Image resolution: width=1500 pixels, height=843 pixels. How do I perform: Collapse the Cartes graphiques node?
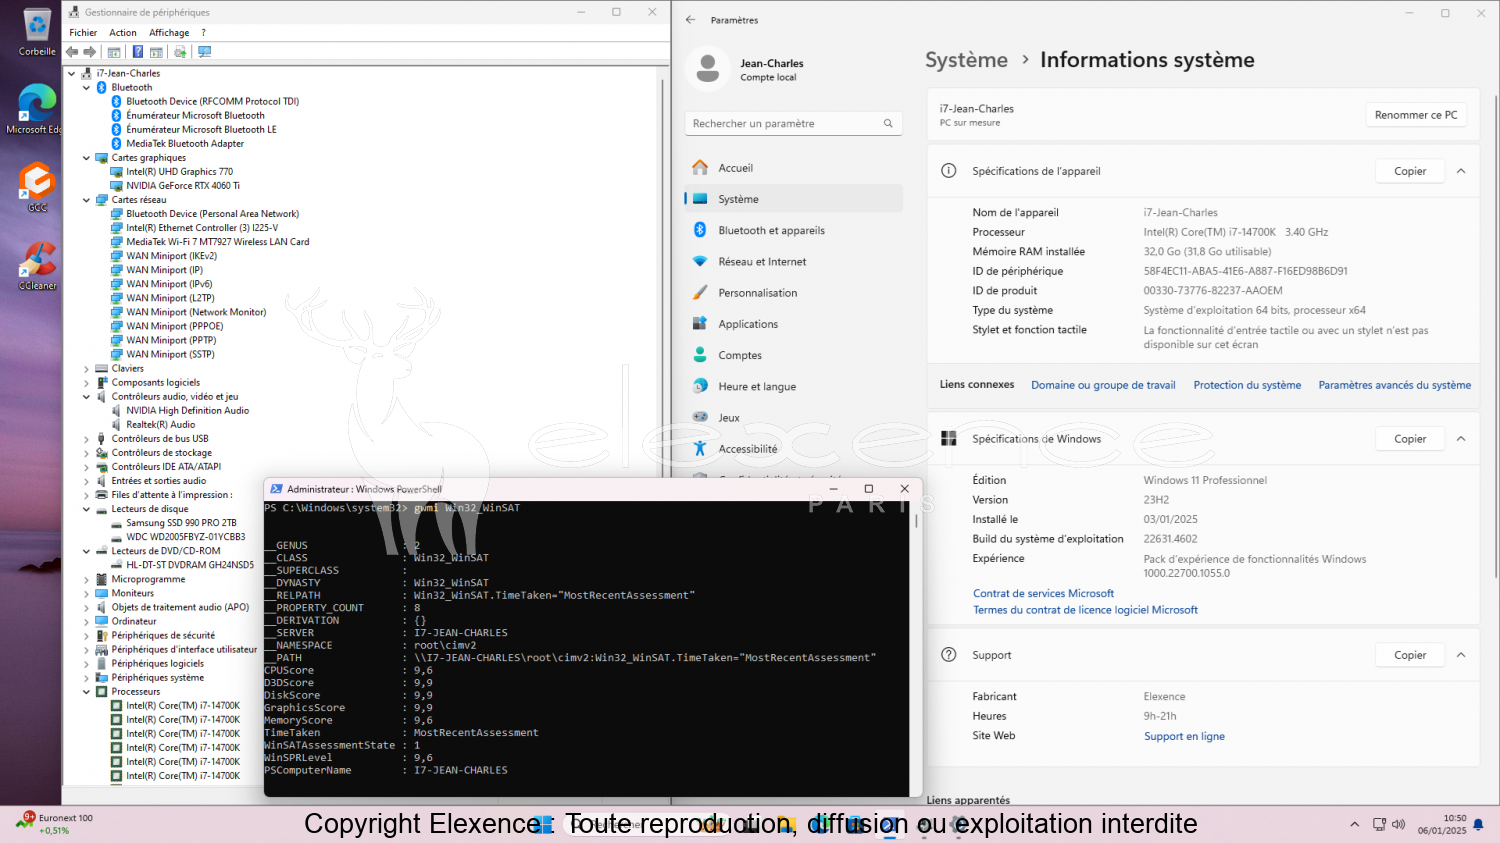coord(86,158)
